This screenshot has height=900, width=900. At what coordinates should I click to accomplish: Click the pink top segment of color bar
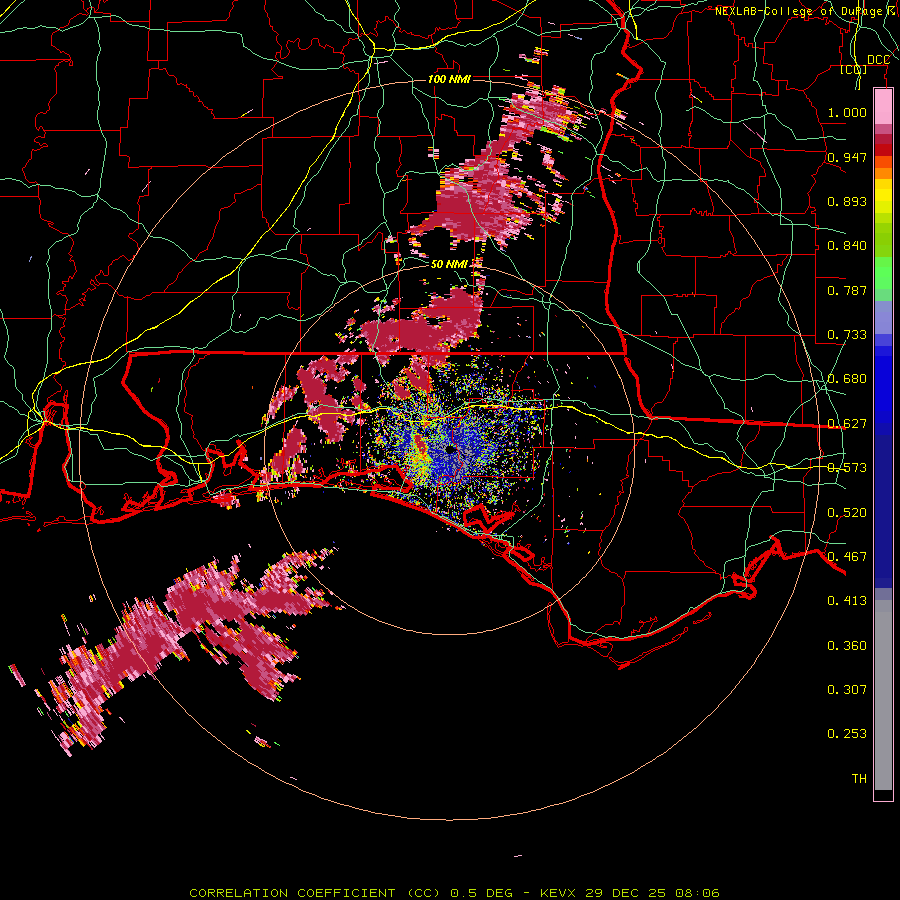pyautogui.click(x=883, y=107)
